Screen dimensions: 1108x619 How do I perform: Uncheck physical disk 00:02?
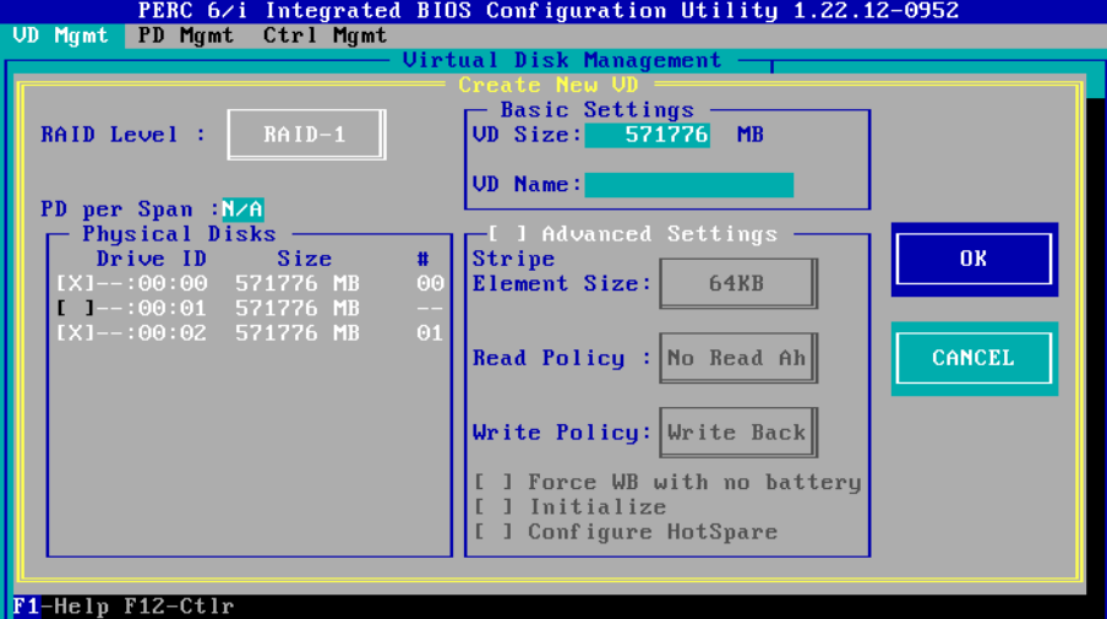pyautogui.click(x=75, y=333)
